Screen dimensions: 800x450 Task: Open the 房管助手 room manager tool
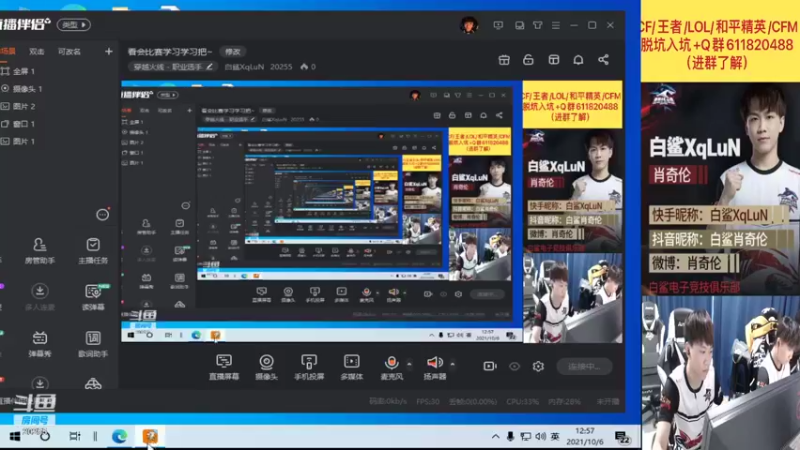point(40,251)
